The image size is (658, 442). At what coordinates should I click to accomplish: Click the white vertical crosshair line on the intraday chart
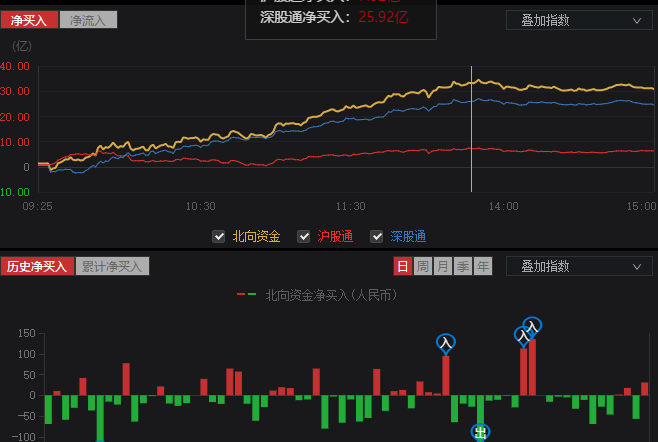(x=471, y=129)
